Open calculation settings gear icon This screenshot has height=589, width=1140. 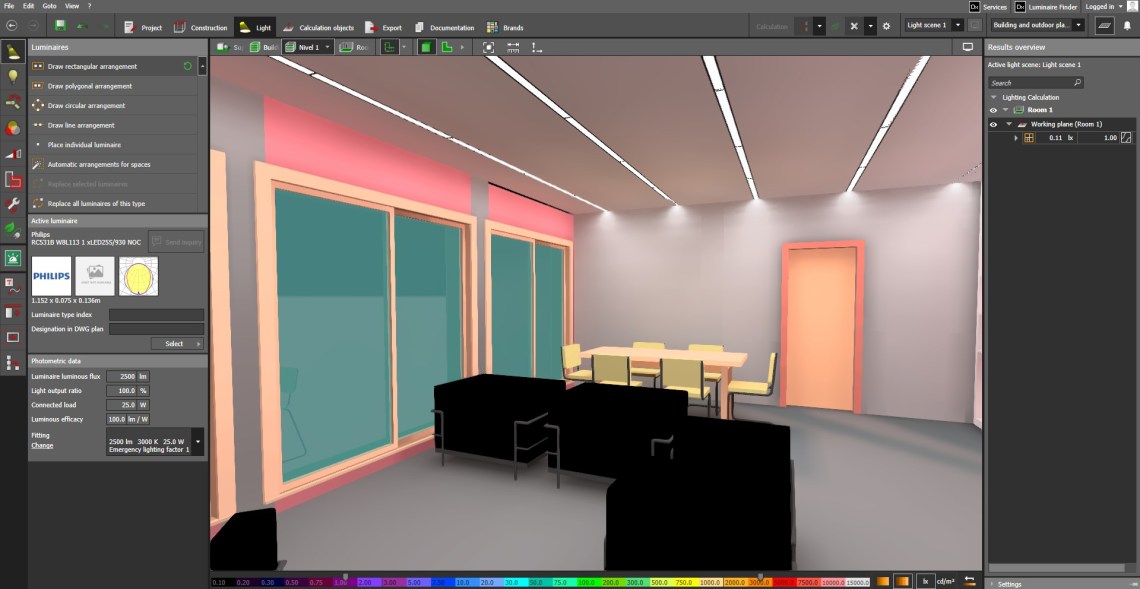887,26
